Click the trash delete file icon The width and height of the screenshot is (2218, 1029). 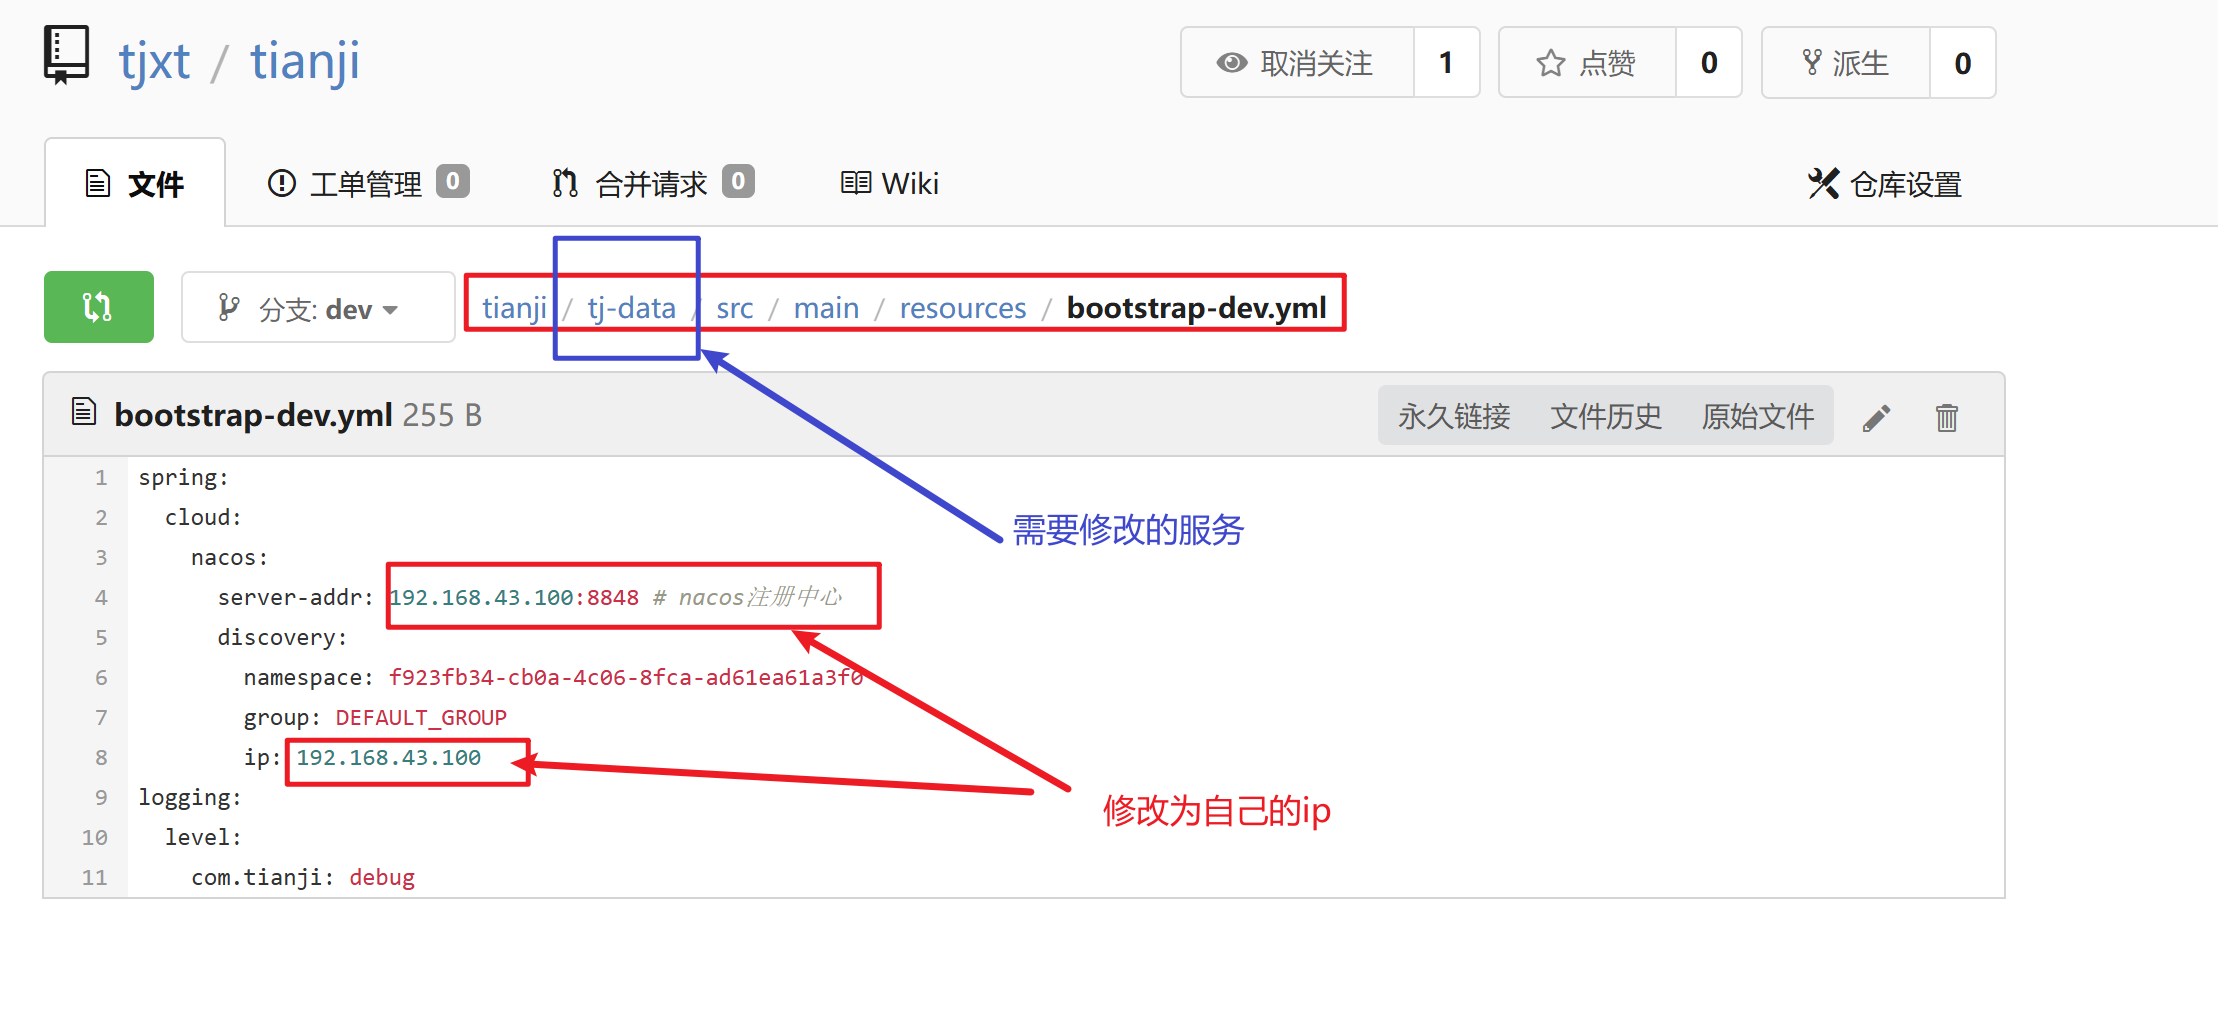[x=1946, y=418]
